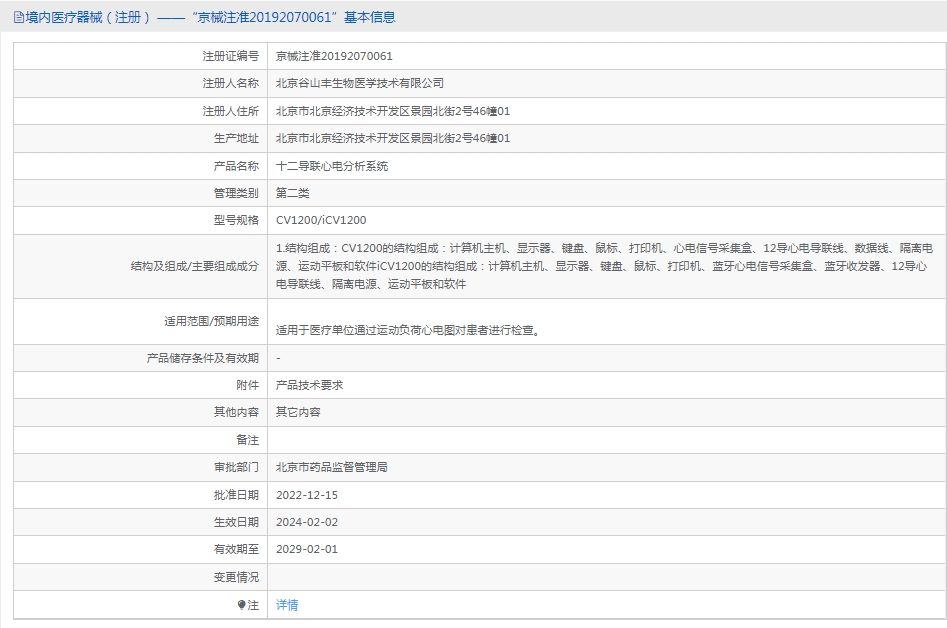Click the 产品技术要求 attachment text
Viewport: 947px width, 628px height.
[x=309, y=385]
